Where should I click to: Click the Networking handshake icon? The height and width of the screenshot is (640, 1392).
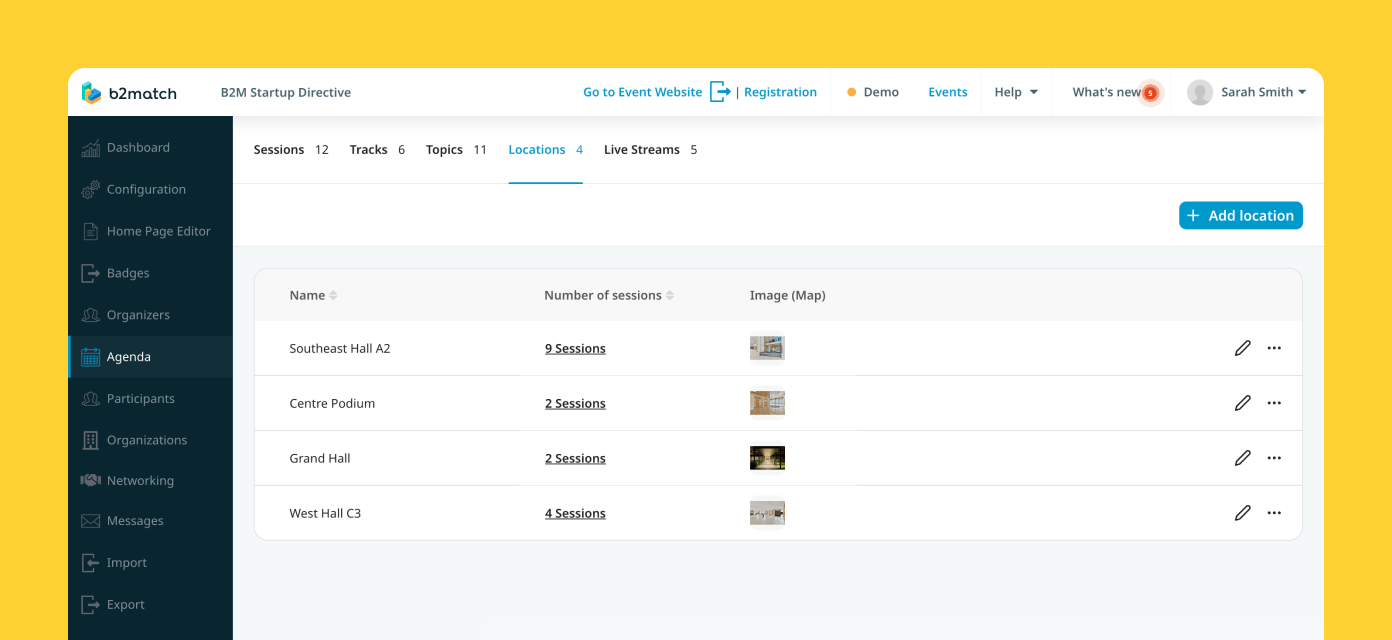(x=90, y=481)
